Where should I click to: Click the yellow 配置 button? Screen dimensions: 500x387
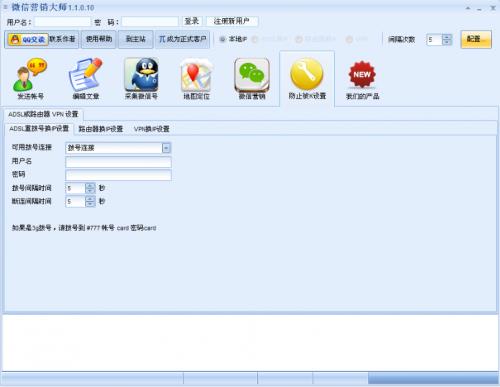pyautogui.click(x=476, y=39)
